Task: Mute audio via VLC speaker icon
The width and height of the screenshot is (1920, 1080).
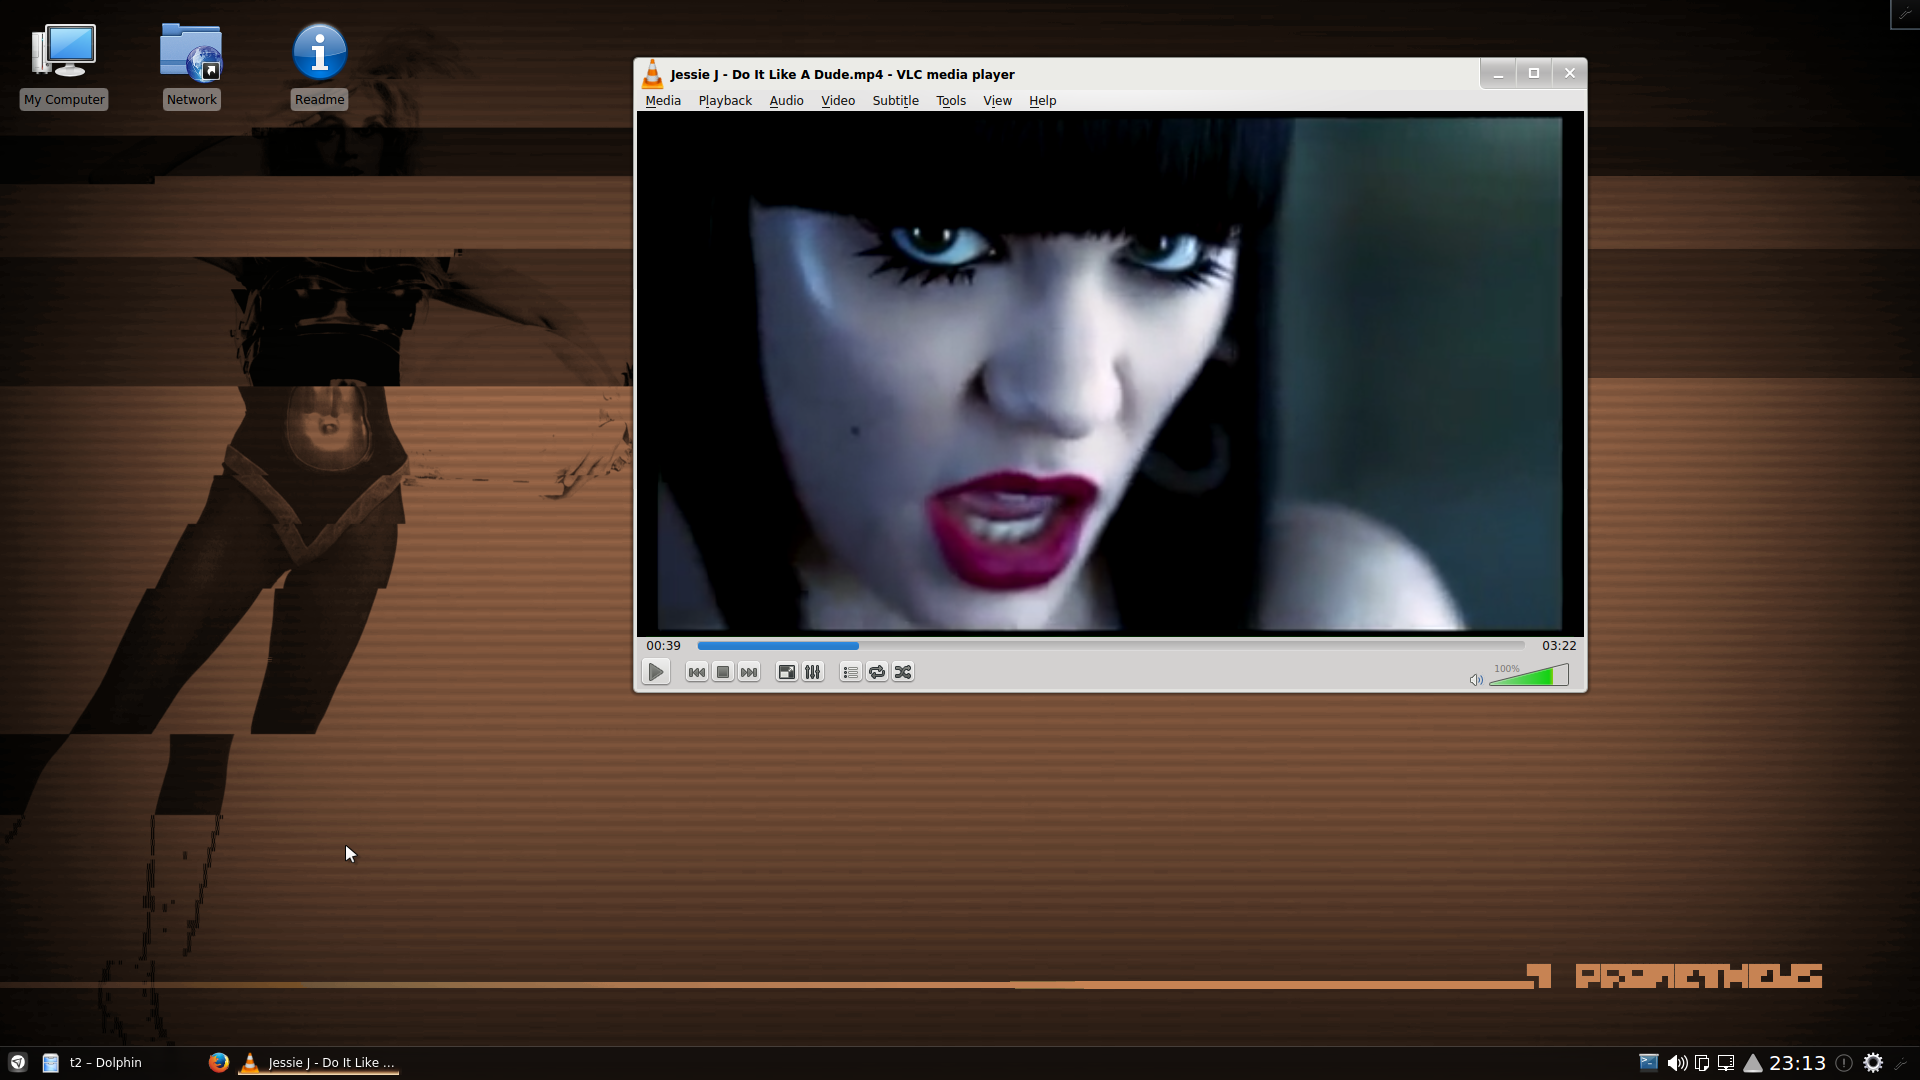Action: coord(1476,680)
